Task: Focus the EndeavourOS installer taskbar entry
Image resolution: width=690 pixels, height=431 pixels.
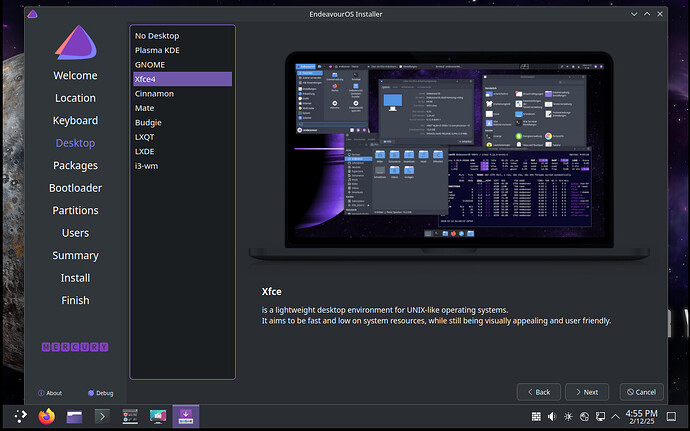Action: [186, 416]
